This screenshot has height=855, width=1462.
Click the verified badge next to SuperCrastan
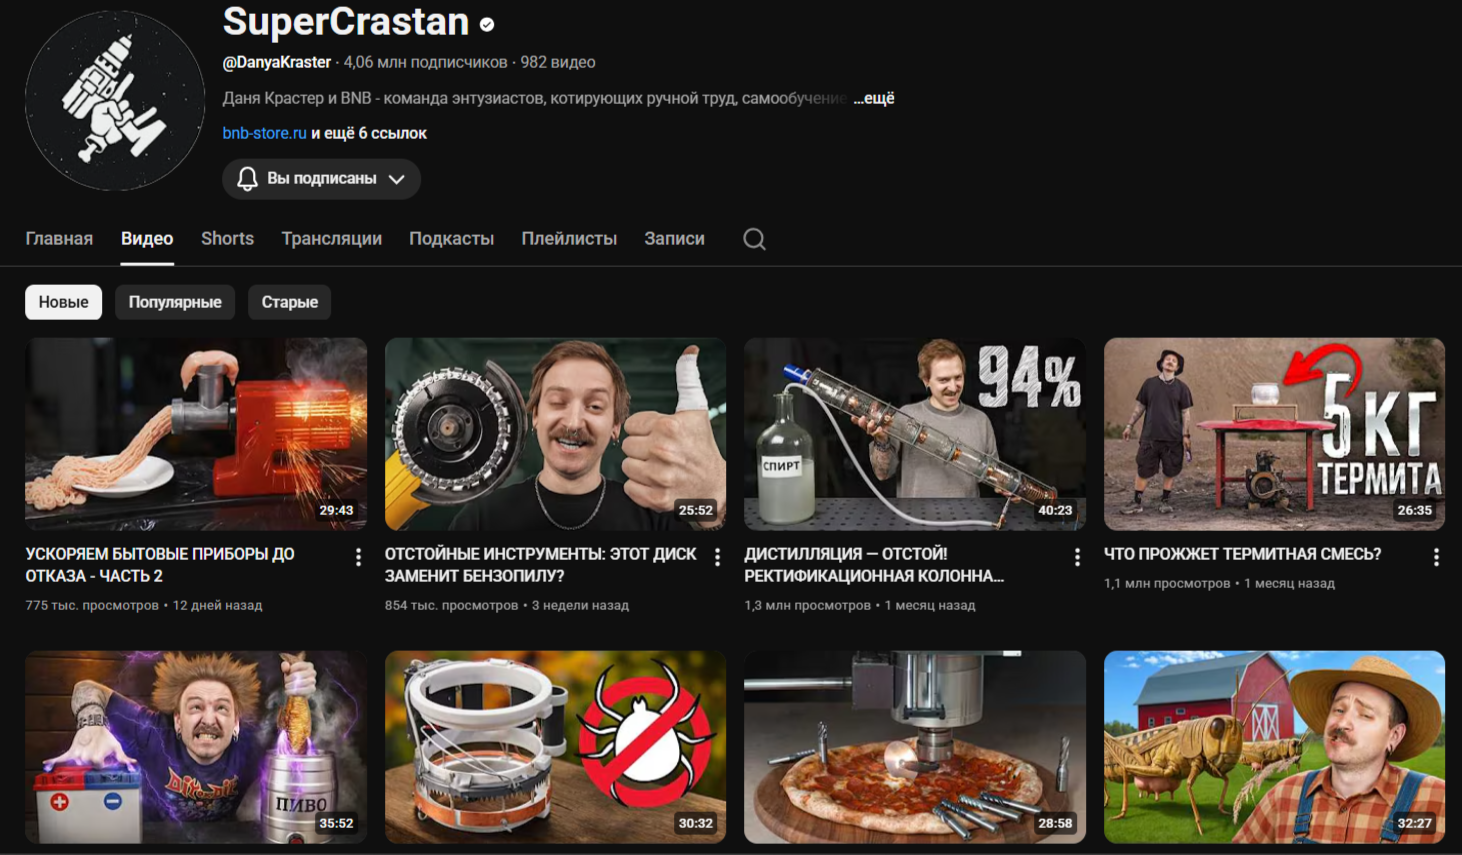pos(487,24)
